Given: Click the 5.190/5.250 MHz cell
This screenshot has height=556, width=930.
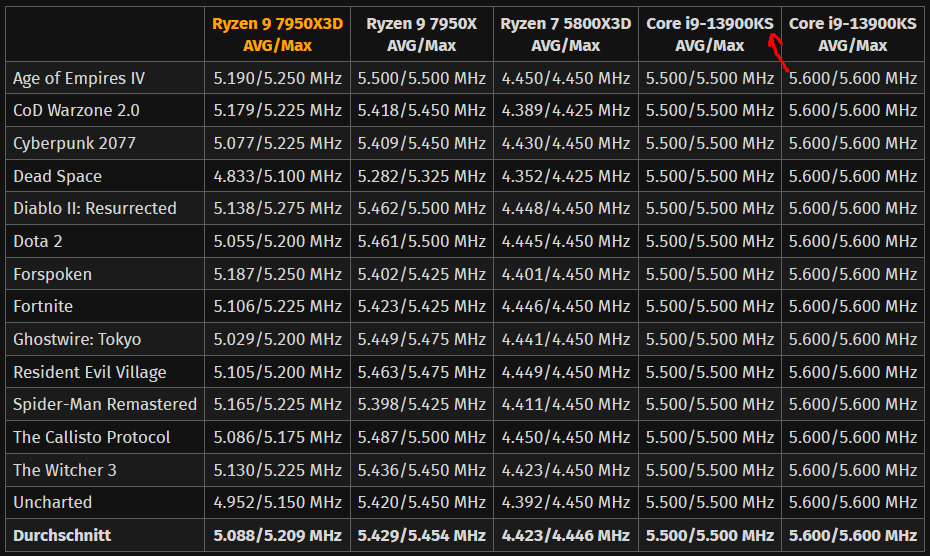Looking at the screenshot, I should (x=278, y=78).
